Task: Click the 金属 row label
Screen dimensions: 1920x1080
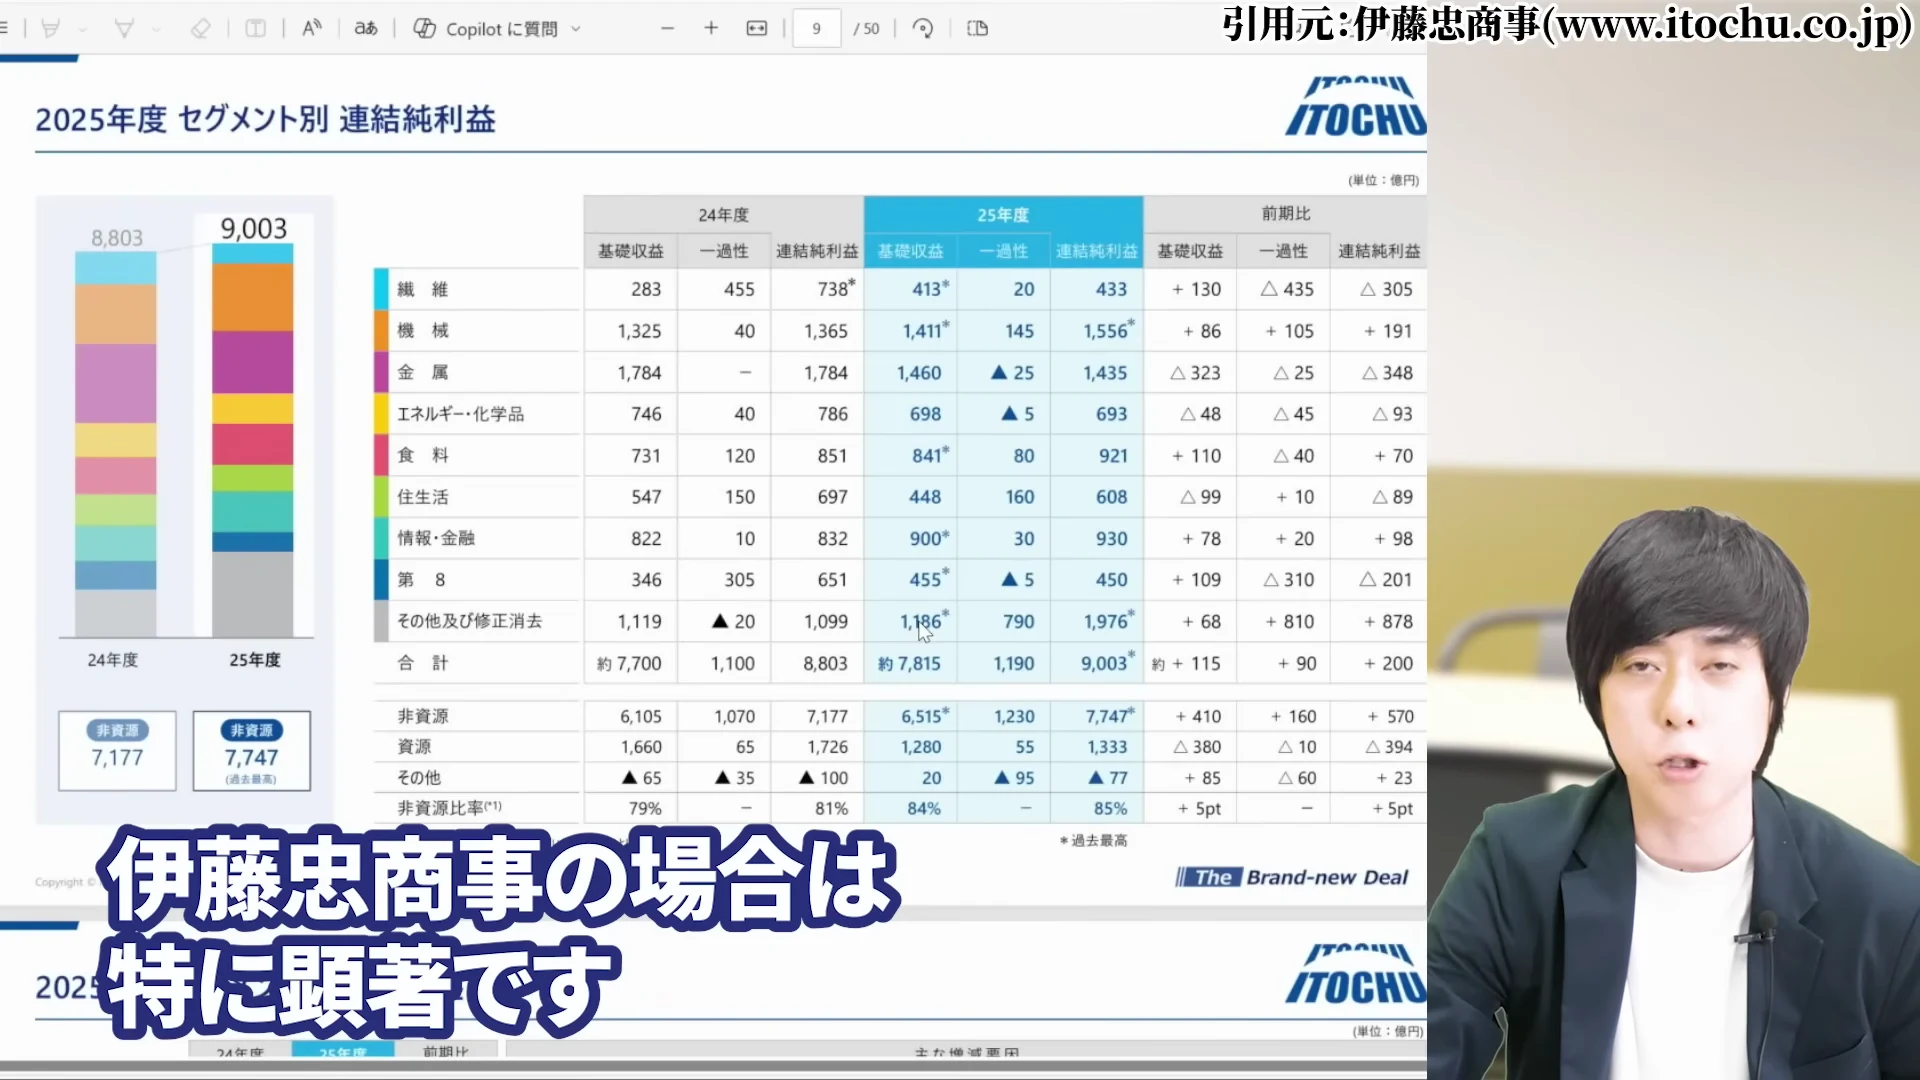Action: click(x=423, y=372)
